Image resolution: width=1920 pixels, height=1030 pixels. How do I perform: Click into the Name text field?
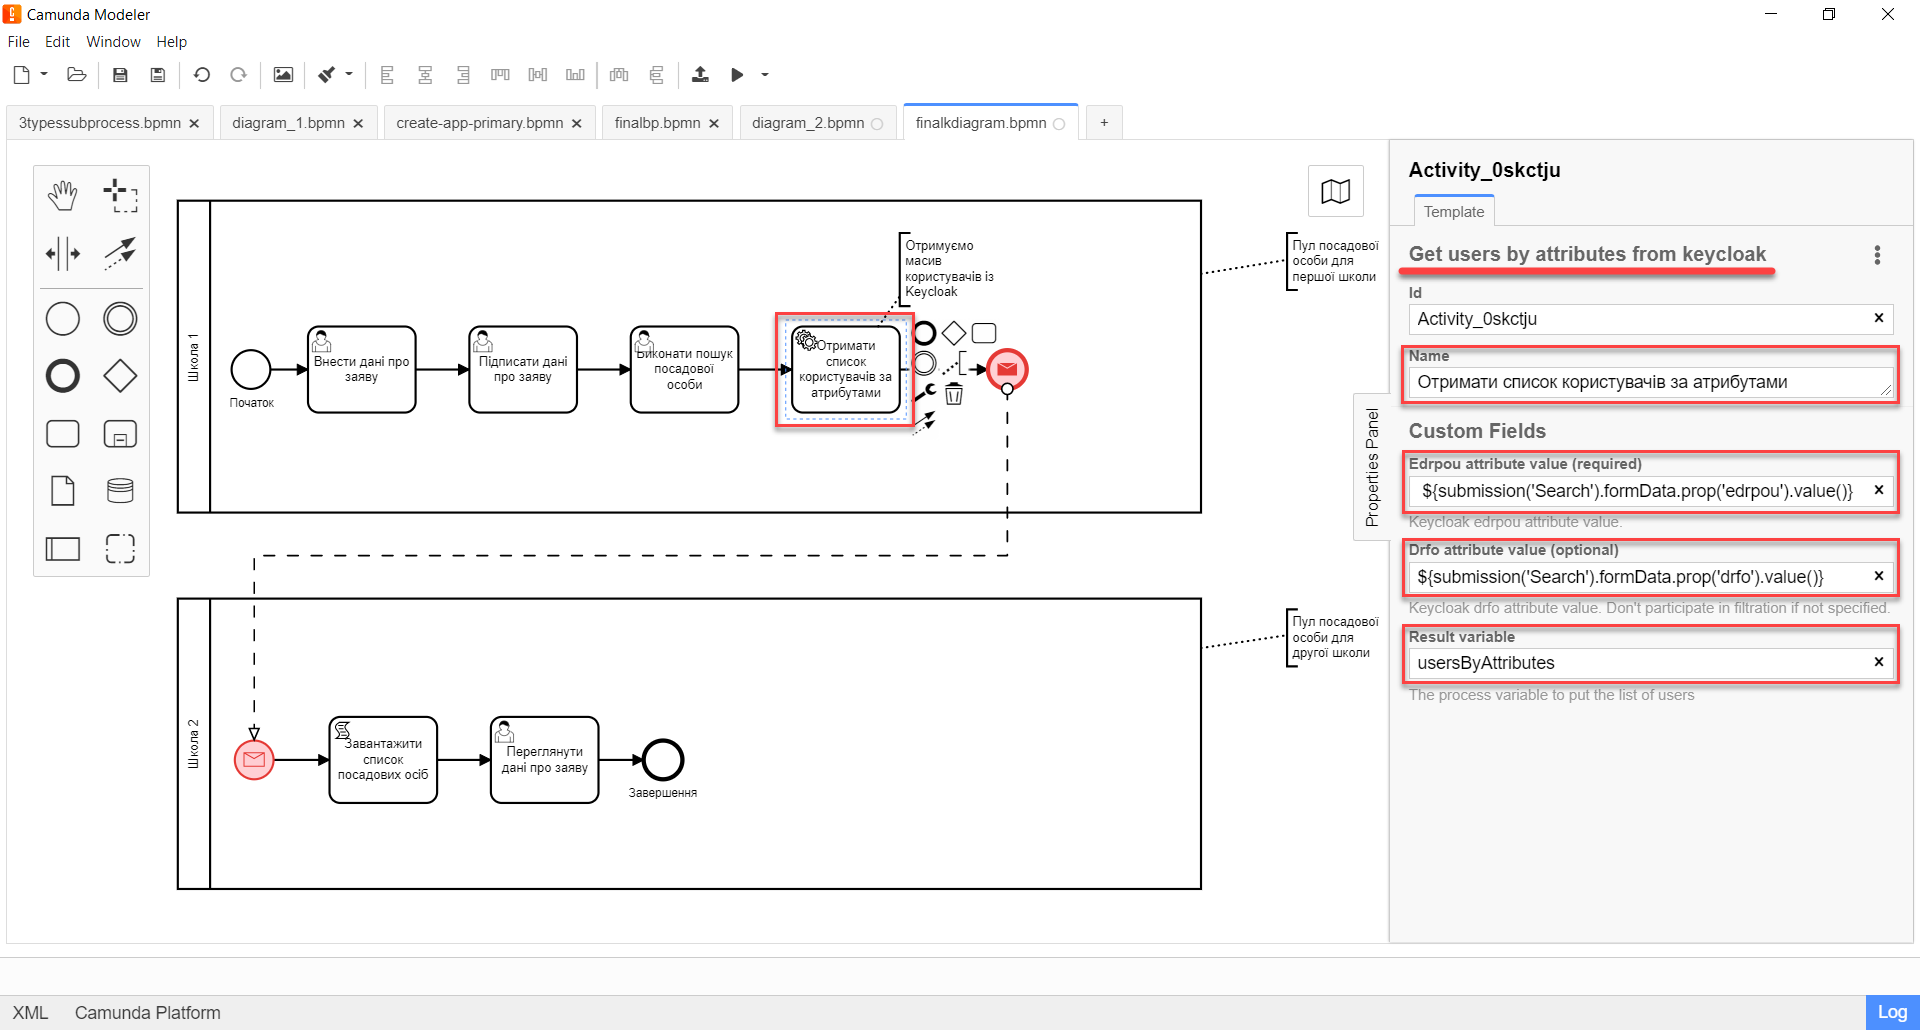click(1651, 382)
